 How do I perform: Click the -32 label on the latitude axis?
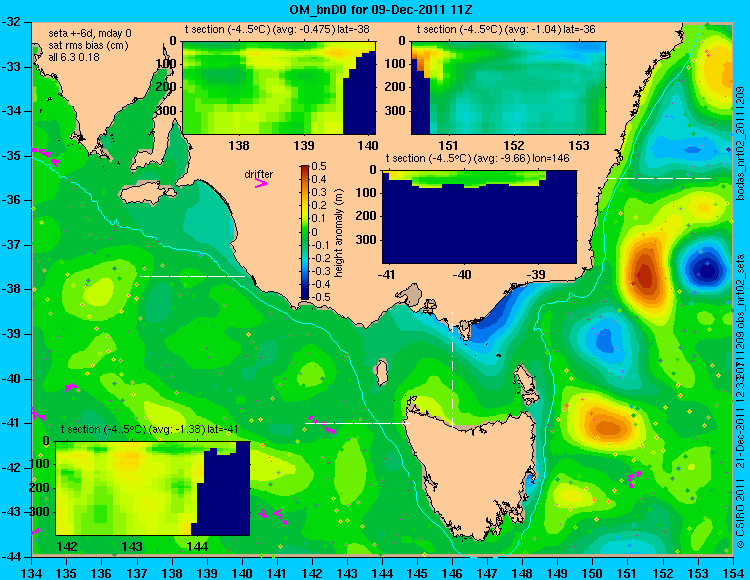click(13, 22)
